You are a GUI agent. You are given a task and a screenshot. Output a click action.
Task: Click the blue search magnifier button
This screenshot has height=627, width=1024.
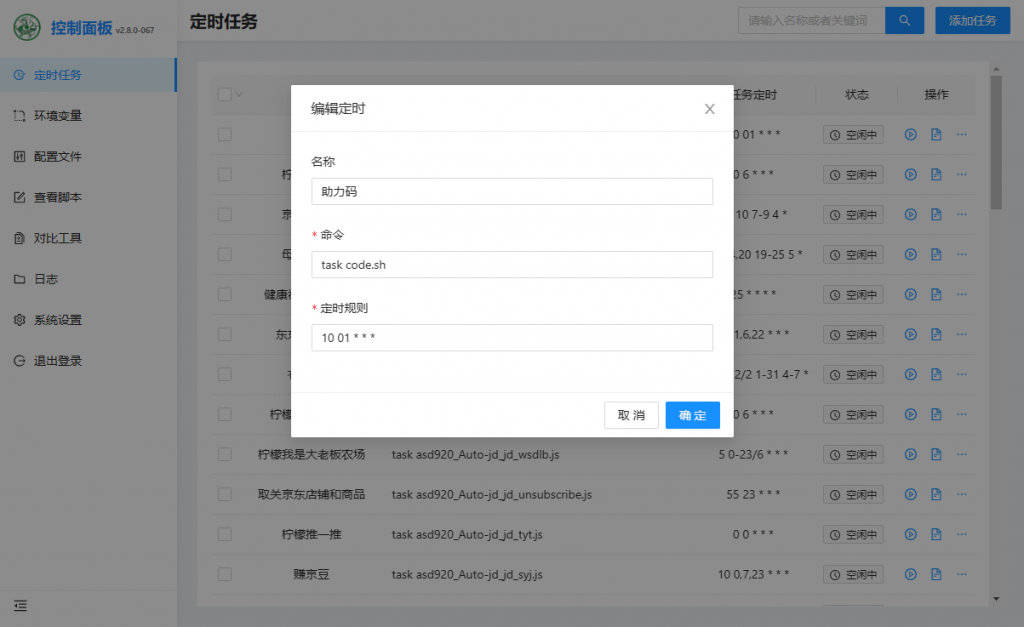tap(904, 20)
